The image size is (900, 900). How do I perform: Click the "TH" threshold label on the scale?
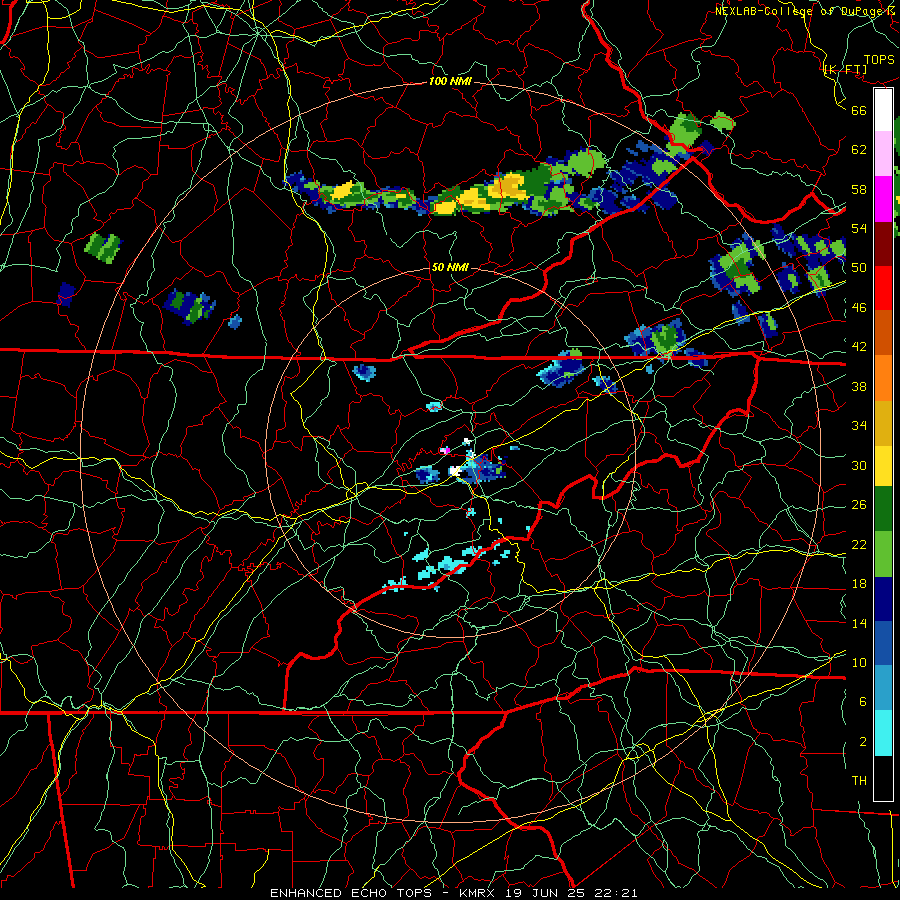point(859,781)
